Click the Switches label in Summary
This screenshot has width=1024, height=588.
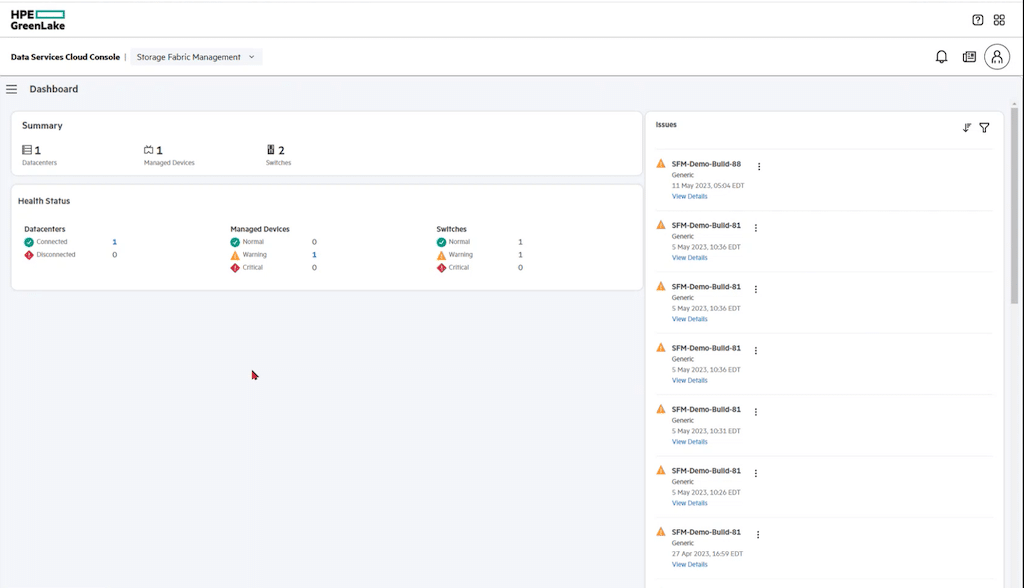tap(278, 163)
